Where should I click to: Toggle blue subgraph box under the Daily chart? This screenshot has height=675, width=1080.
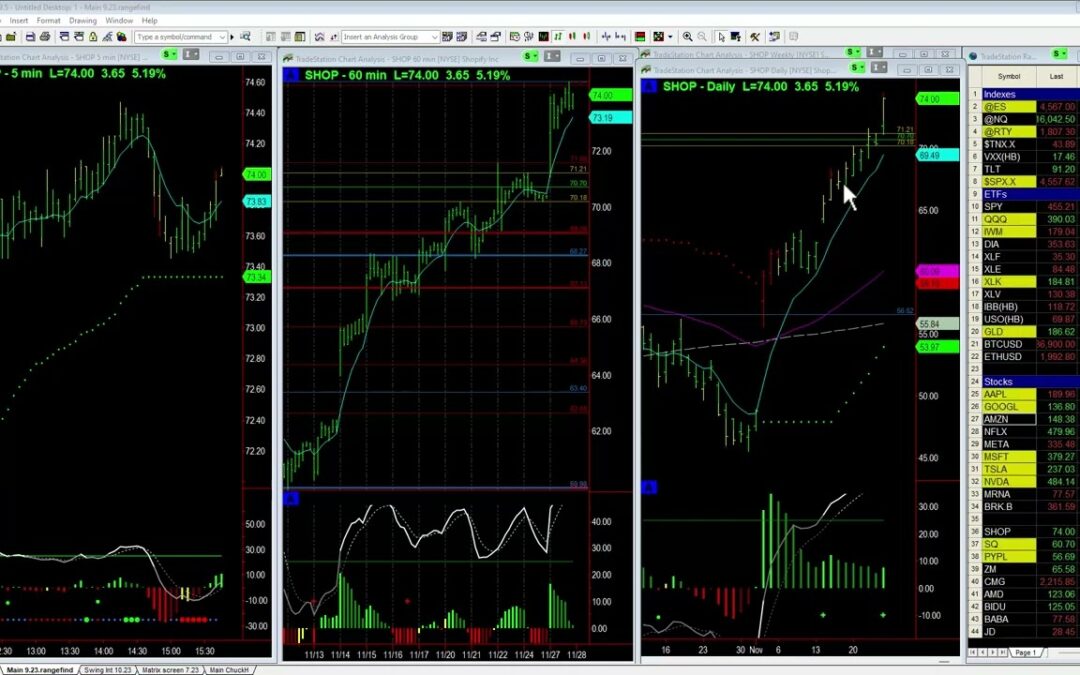(x=648, y=487)
